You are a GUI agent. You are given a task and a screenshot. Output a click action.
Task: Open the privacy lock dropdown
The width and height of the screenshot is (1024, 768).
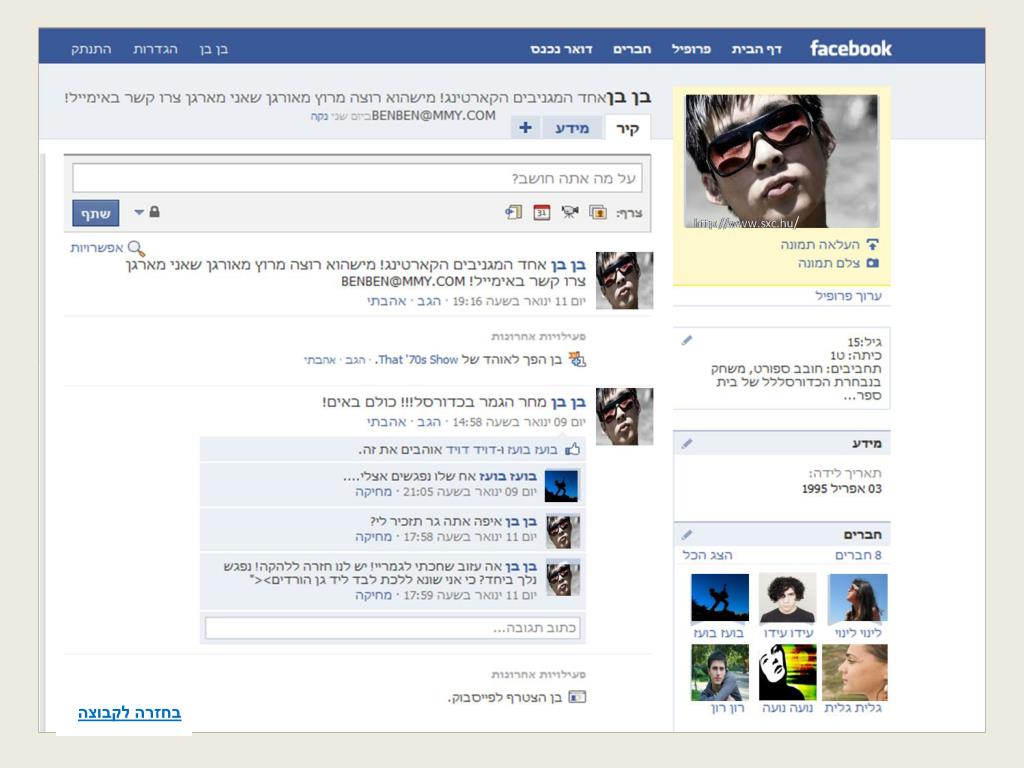(x=148, y=212)
